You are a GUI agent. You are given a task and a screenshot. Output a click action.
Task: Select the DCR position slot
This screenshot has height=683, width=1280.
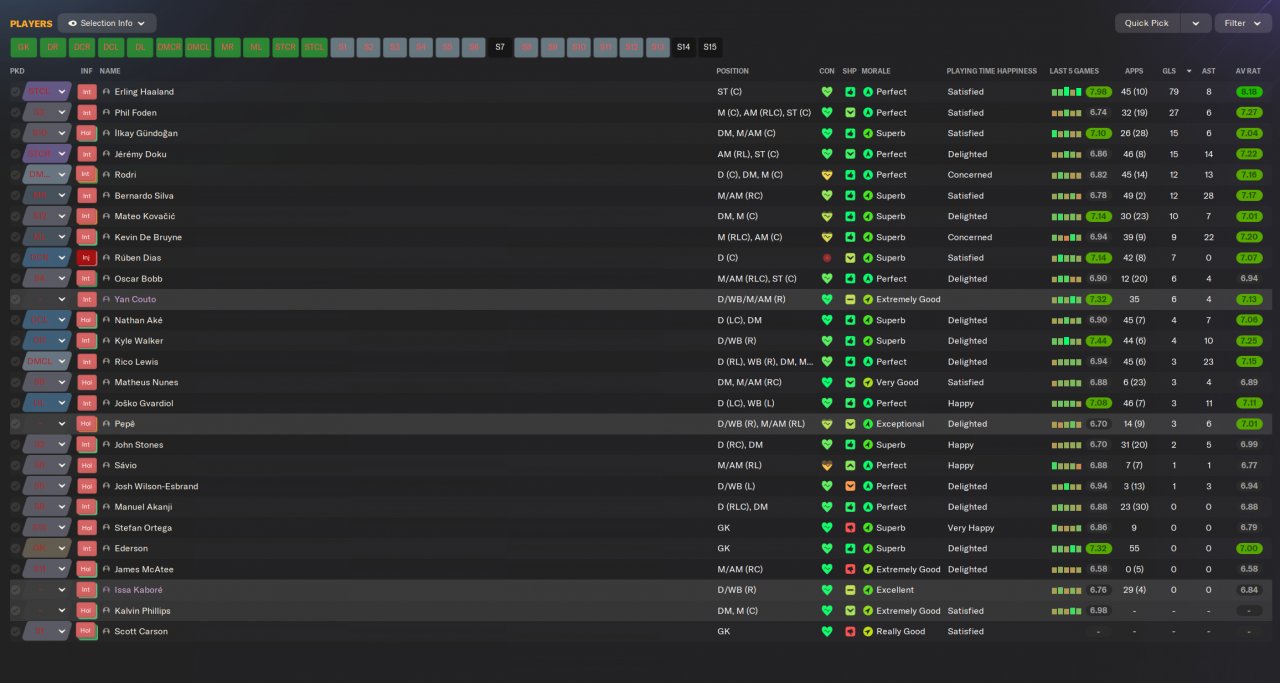82,47
